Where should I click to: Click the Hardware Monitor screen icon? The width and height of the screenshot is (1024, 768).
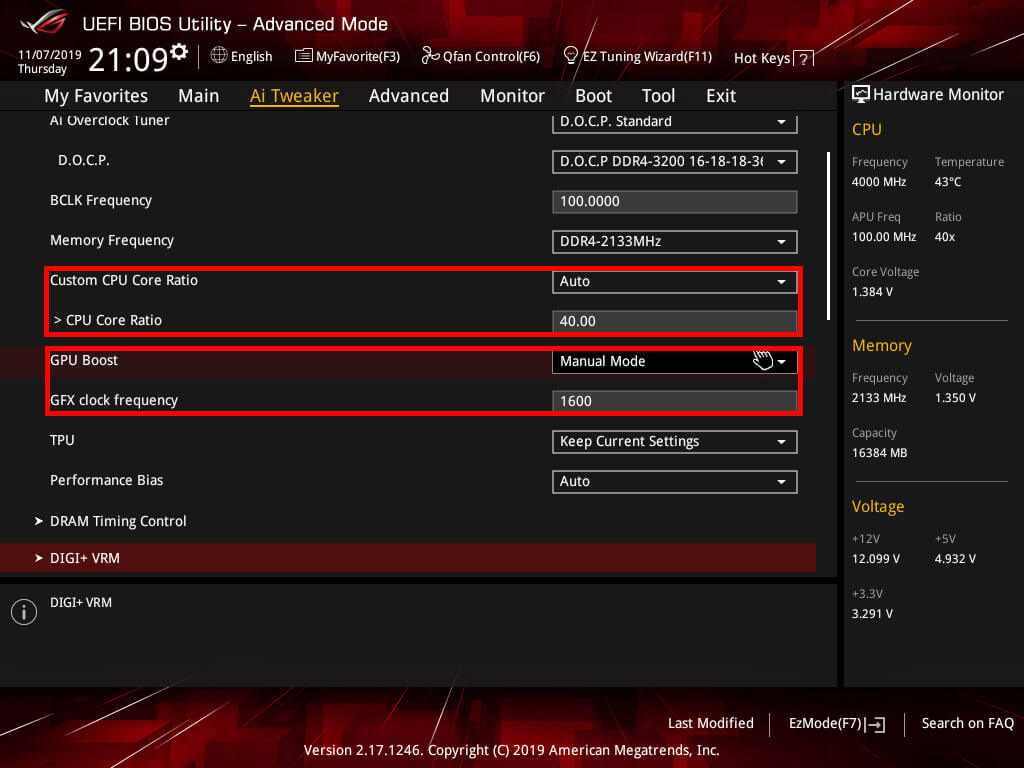[860, 95]
